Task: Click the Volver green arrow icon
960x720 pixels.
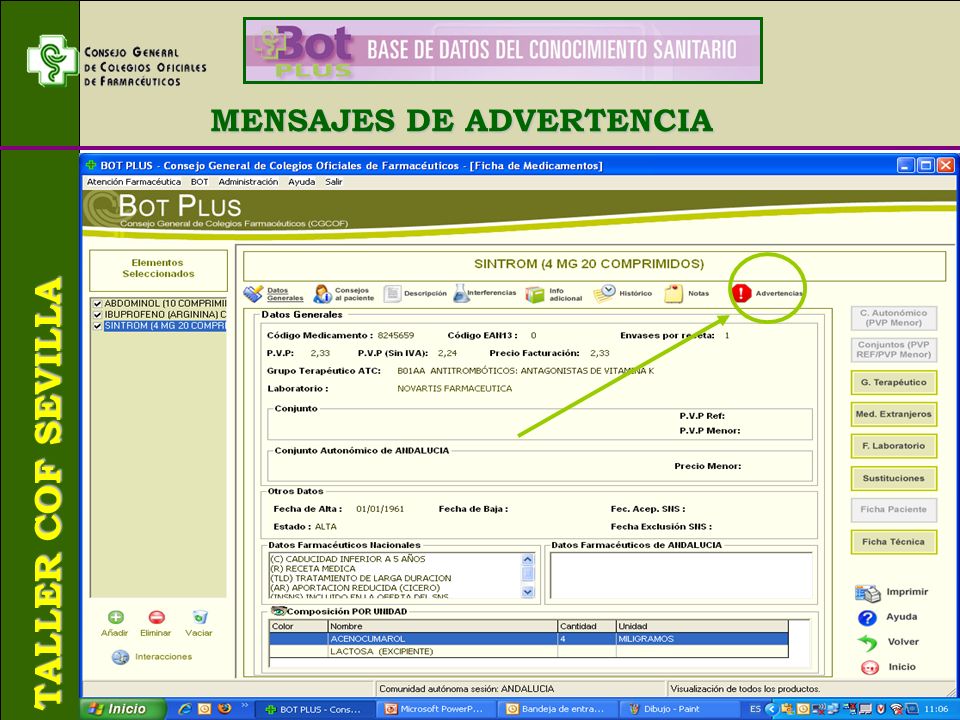Action: pos(868,642)
